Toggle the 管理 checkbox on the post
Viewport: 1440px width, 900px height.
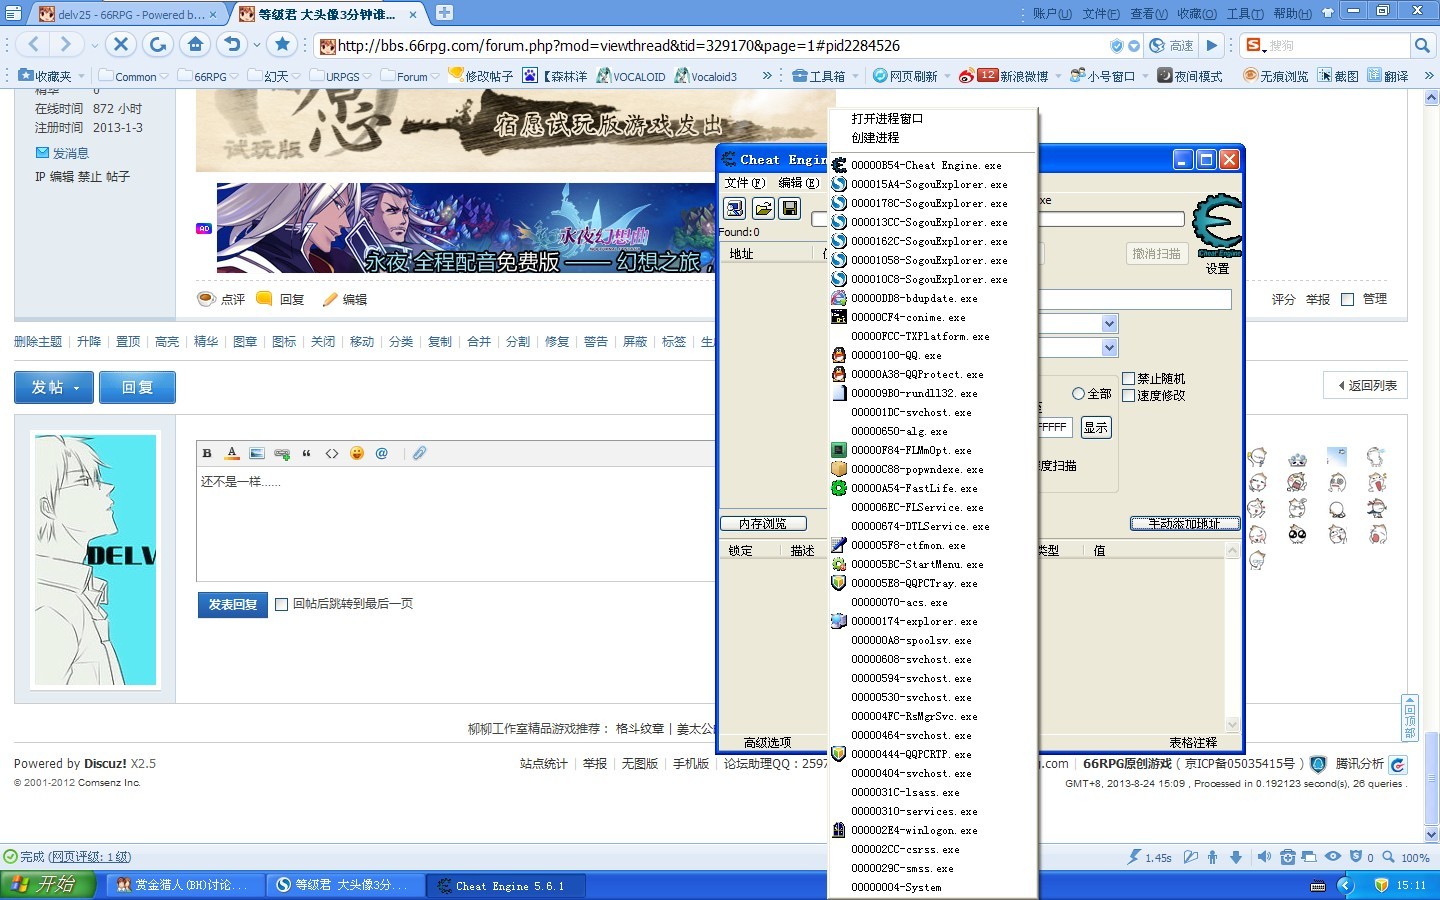click(1347, 299)
